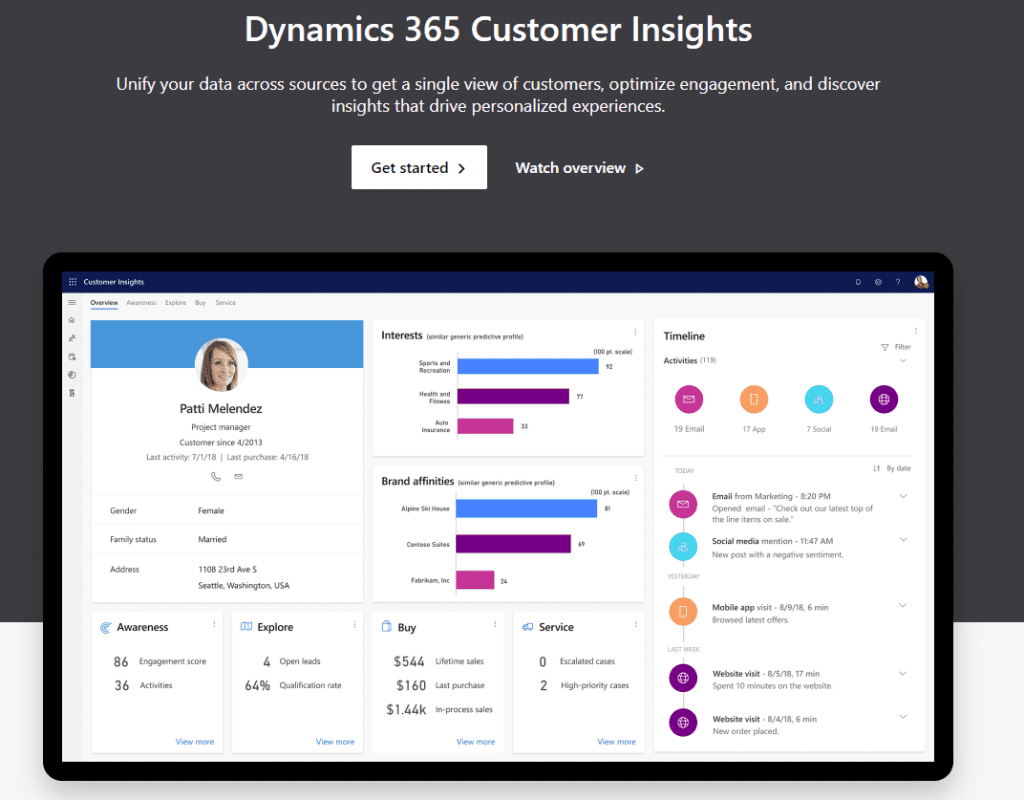1024x800 pixels.
Task: Click the Watch overview link
Action: tap(579, 168)
